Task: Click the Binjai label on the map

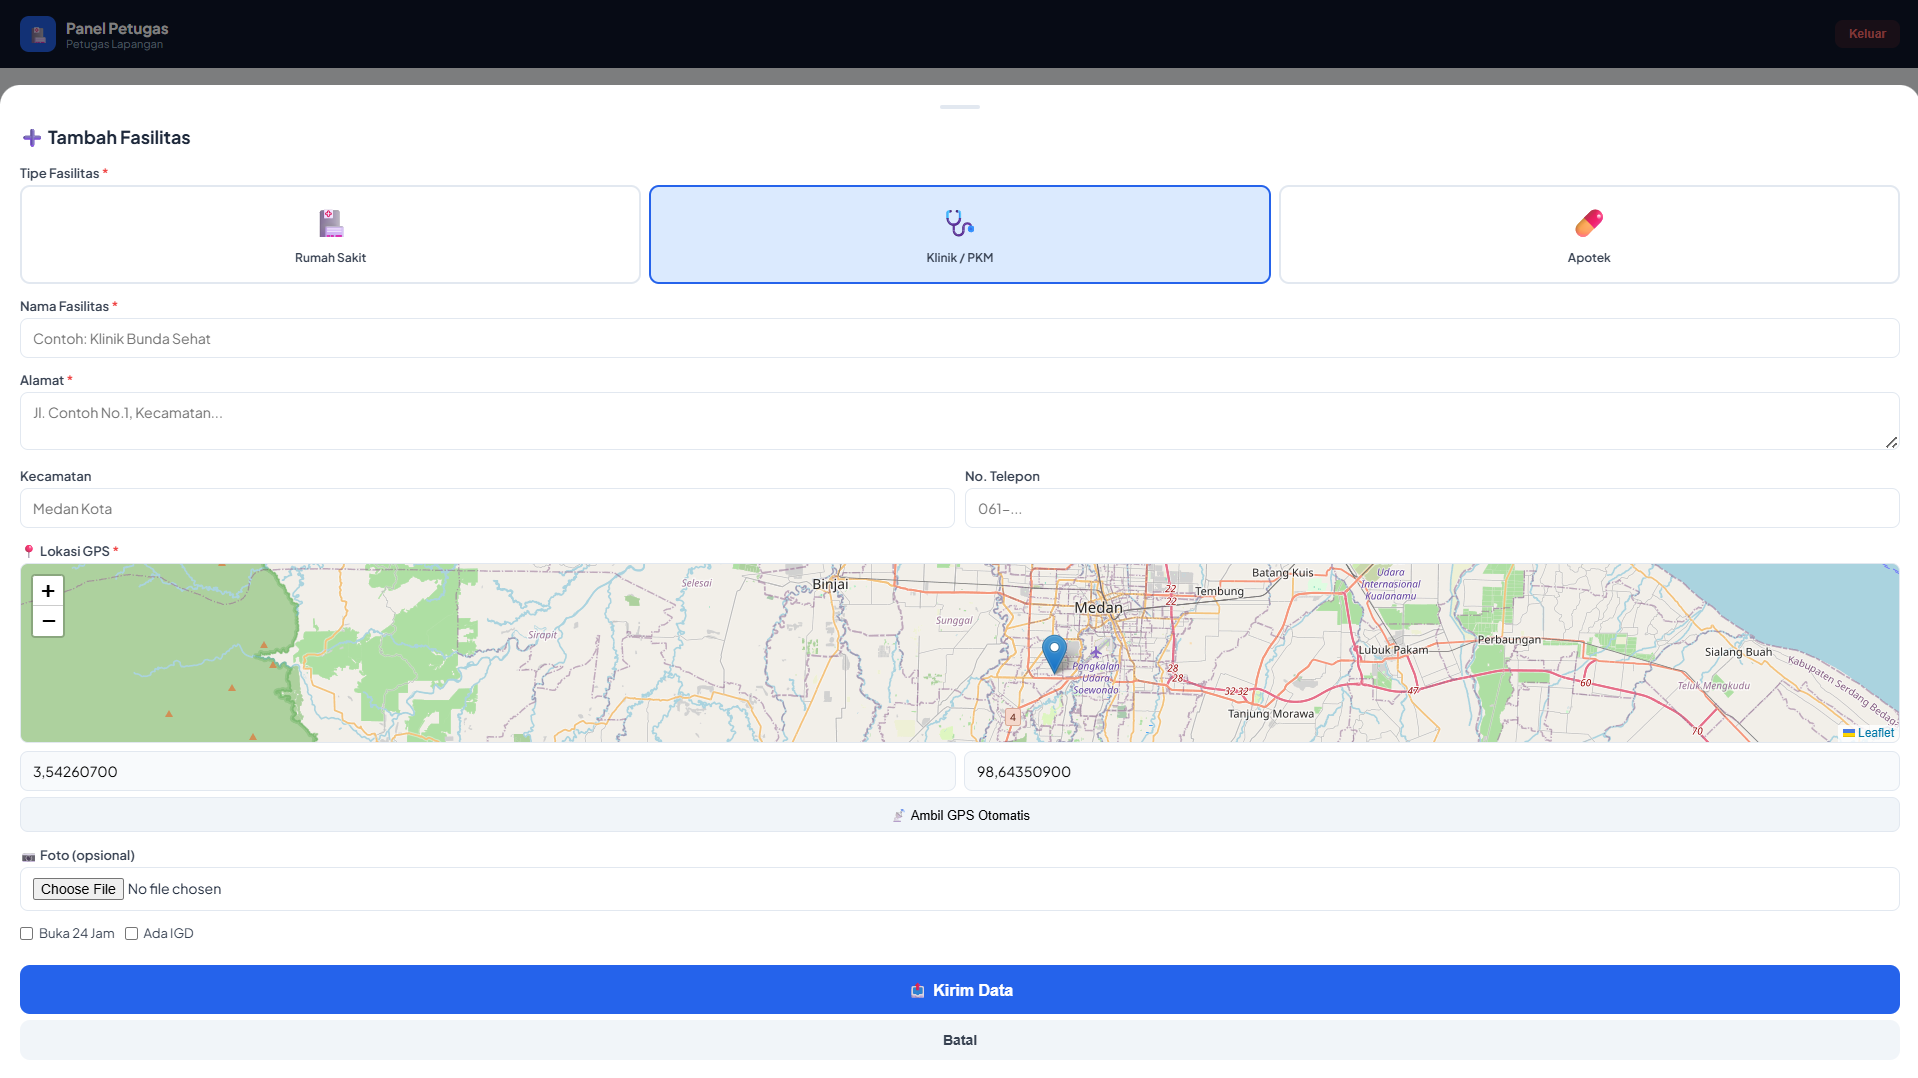Action: coord(830,584)
